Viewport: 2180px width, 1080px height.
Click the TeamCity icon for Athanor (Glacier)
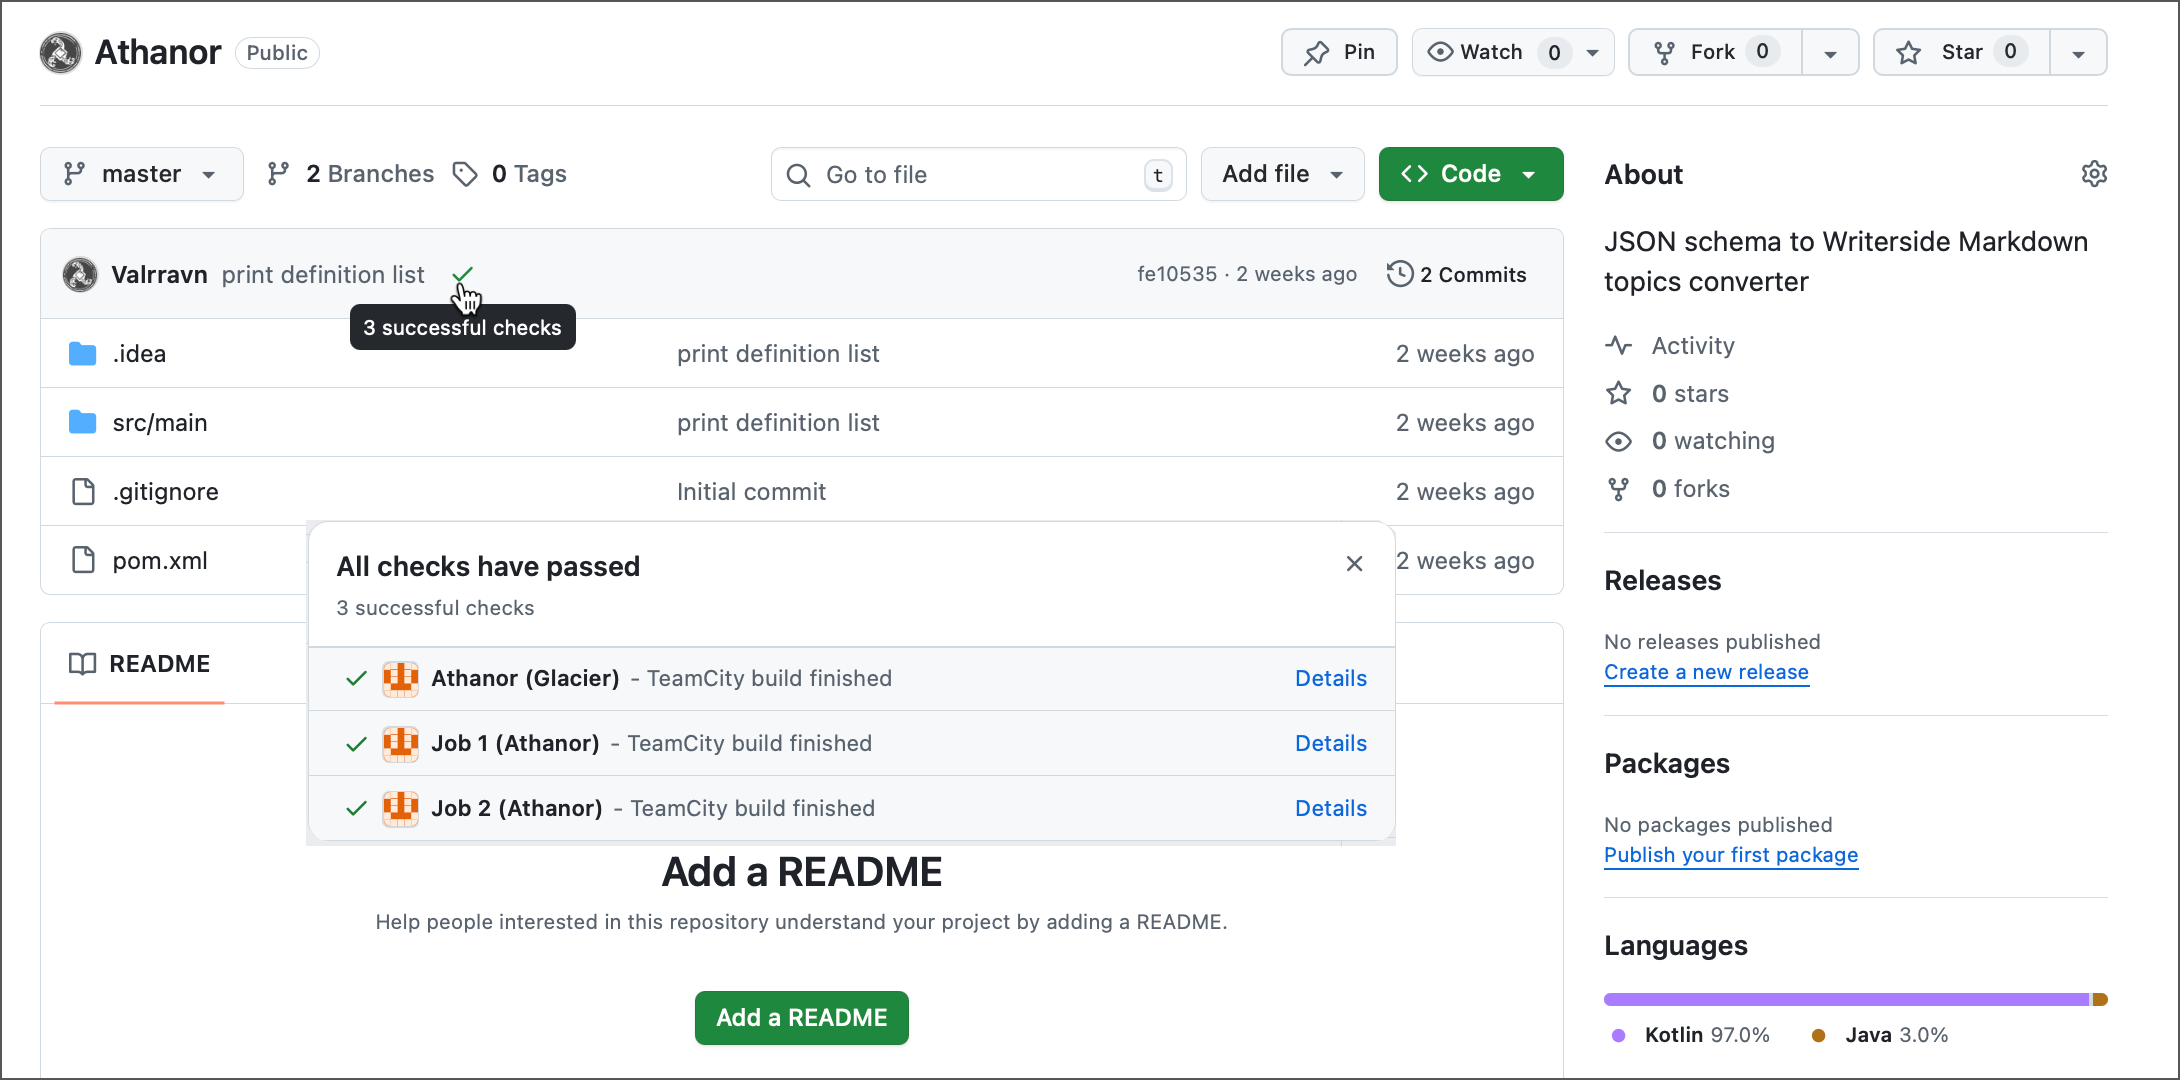pos(400,678)
